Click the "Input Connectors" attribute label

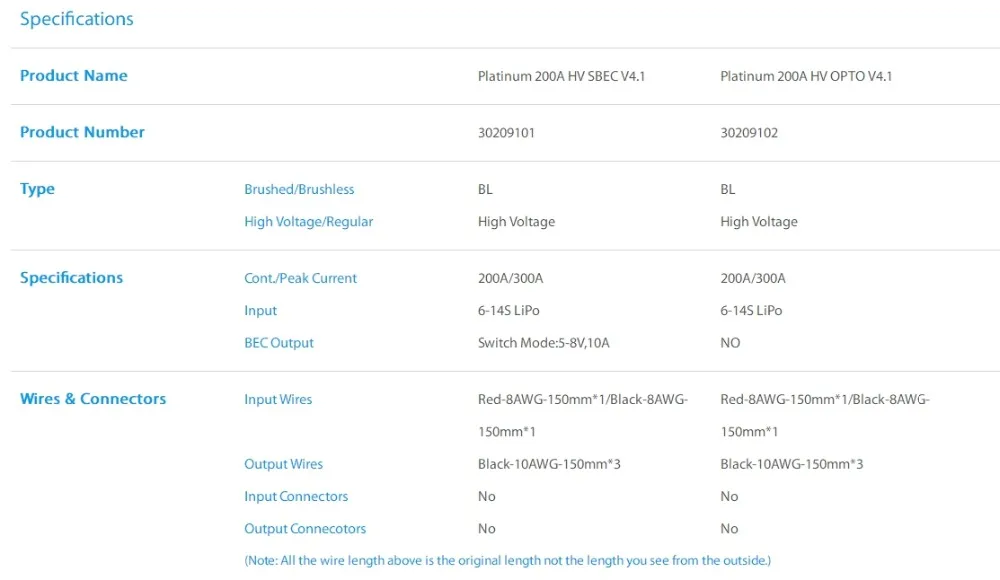point(296,496)
